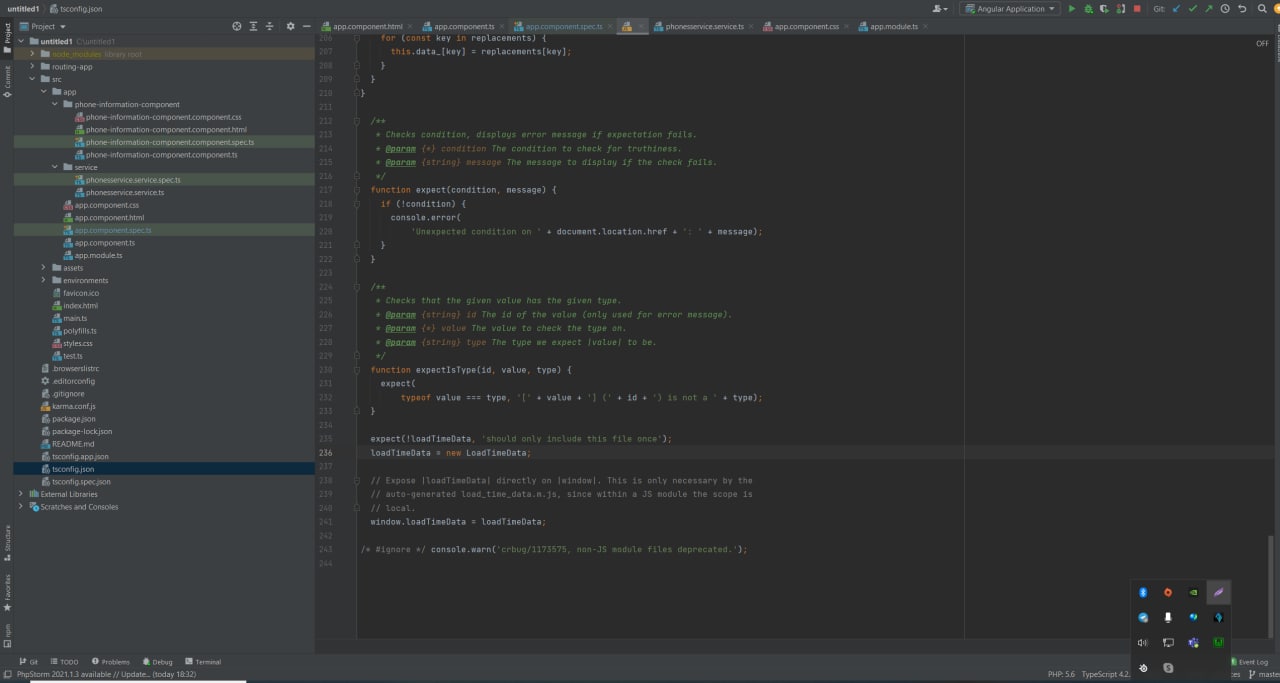Open the Angular Application run configuration dropdown

[1010, 9]
